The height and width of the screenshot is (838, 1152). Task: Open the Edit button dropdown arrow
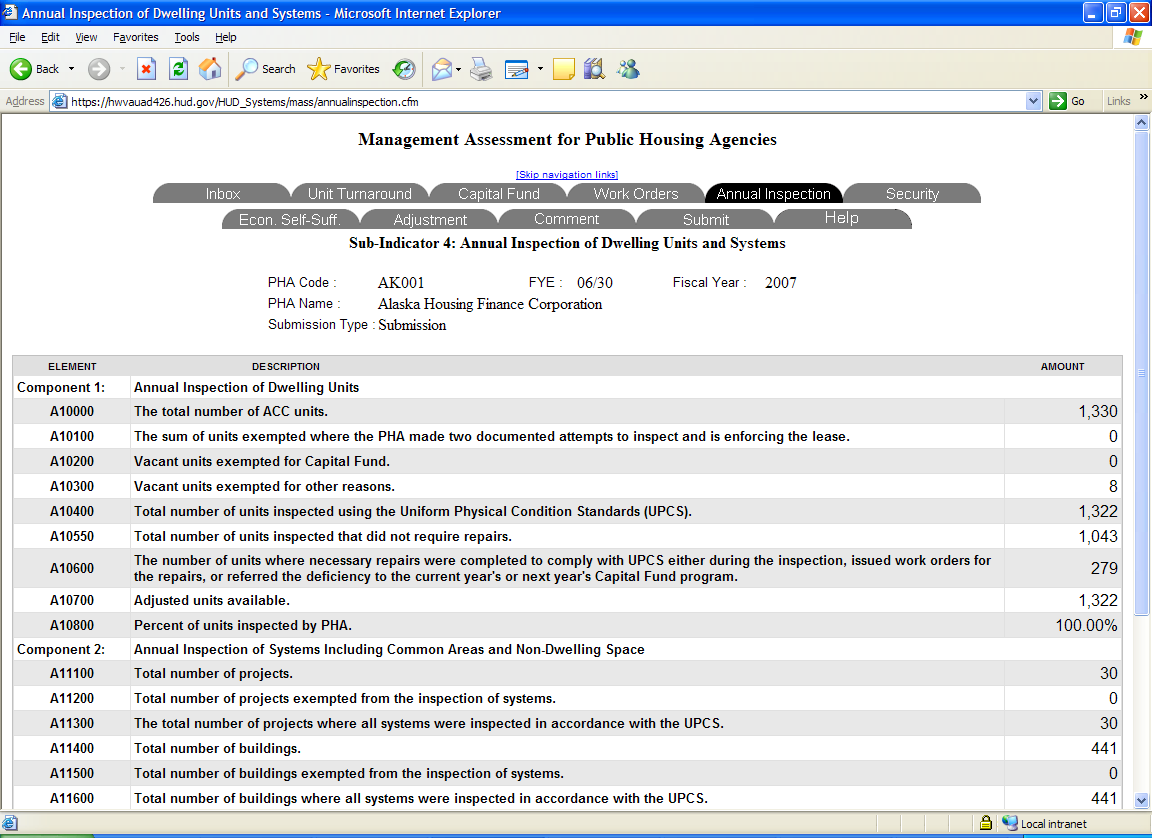pyautogui.click(x=540, y=69)
